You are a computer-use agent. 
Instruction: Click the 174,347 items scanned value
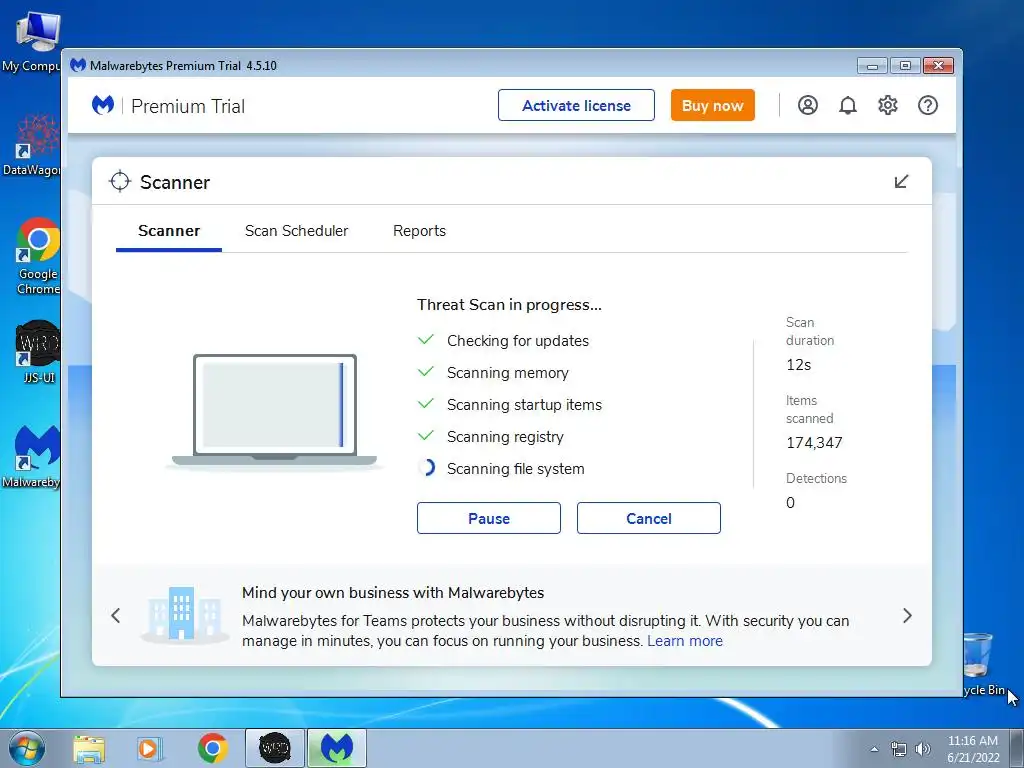click(814, 443)
